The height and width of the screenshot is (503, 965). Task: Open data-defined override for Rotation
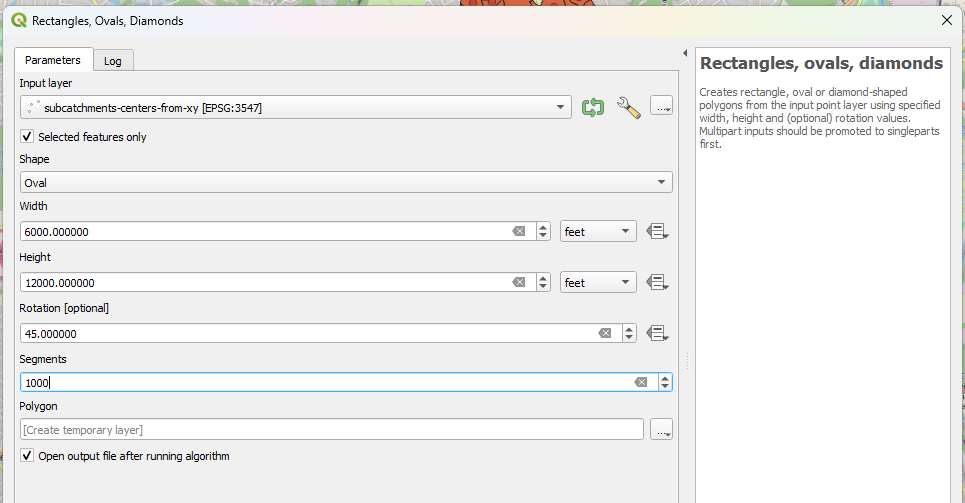click(657, 334)
